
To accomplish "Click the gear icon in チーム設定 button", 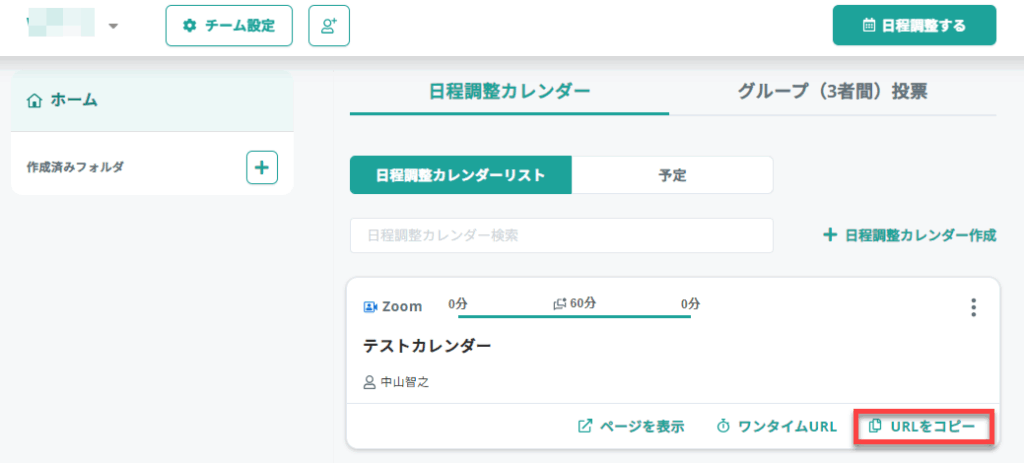I will 189,26.
